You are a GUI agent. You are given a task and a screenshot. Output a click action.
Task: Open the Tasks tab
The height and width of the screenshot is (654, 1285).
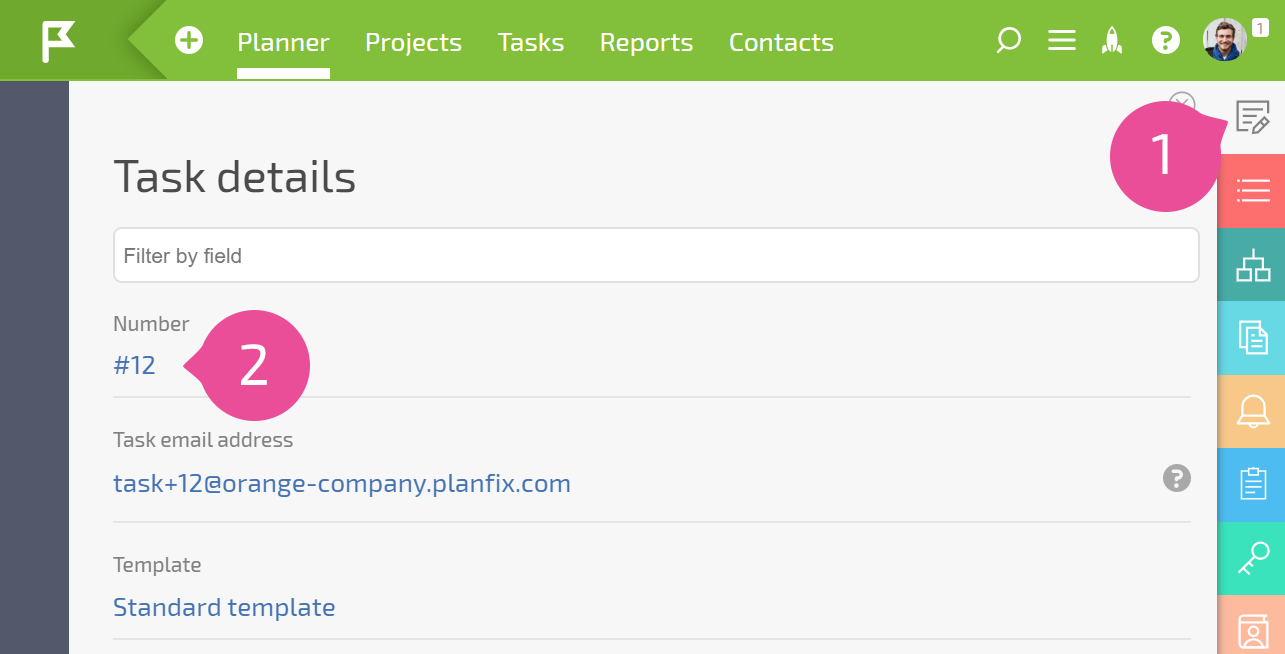[x=531, y=42]
